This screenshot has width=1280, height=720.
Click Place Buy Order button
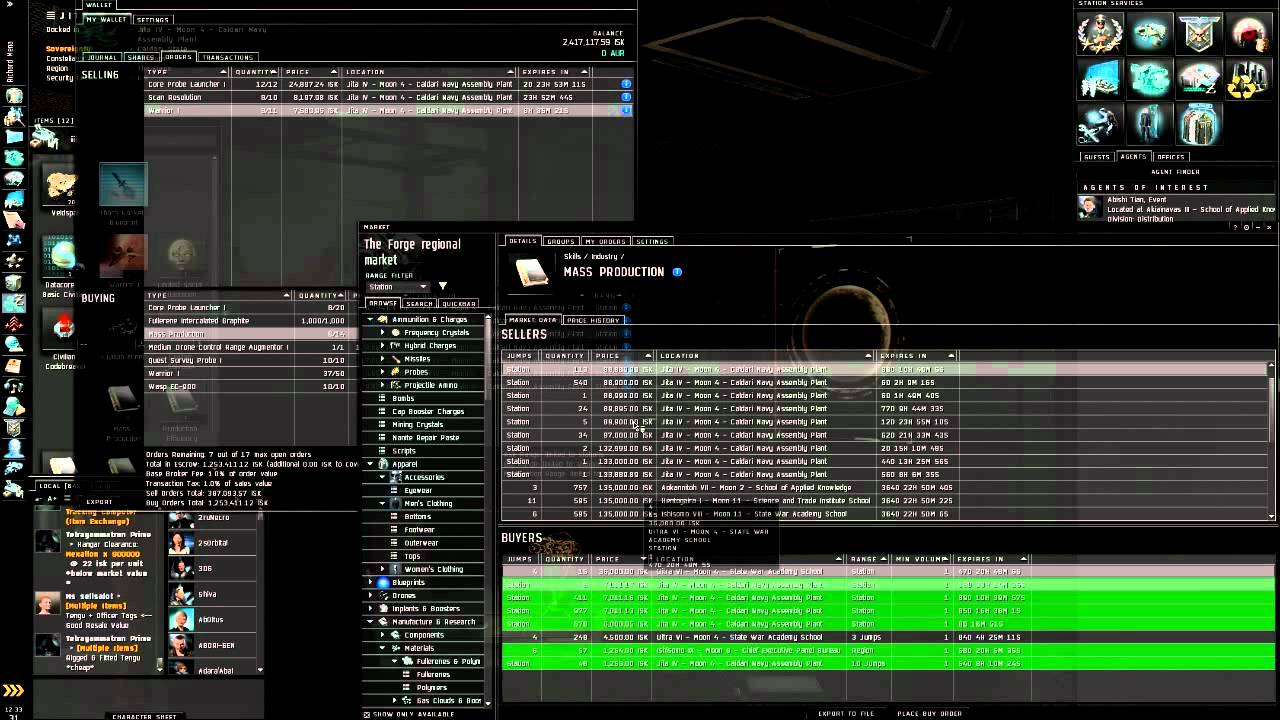929,713
